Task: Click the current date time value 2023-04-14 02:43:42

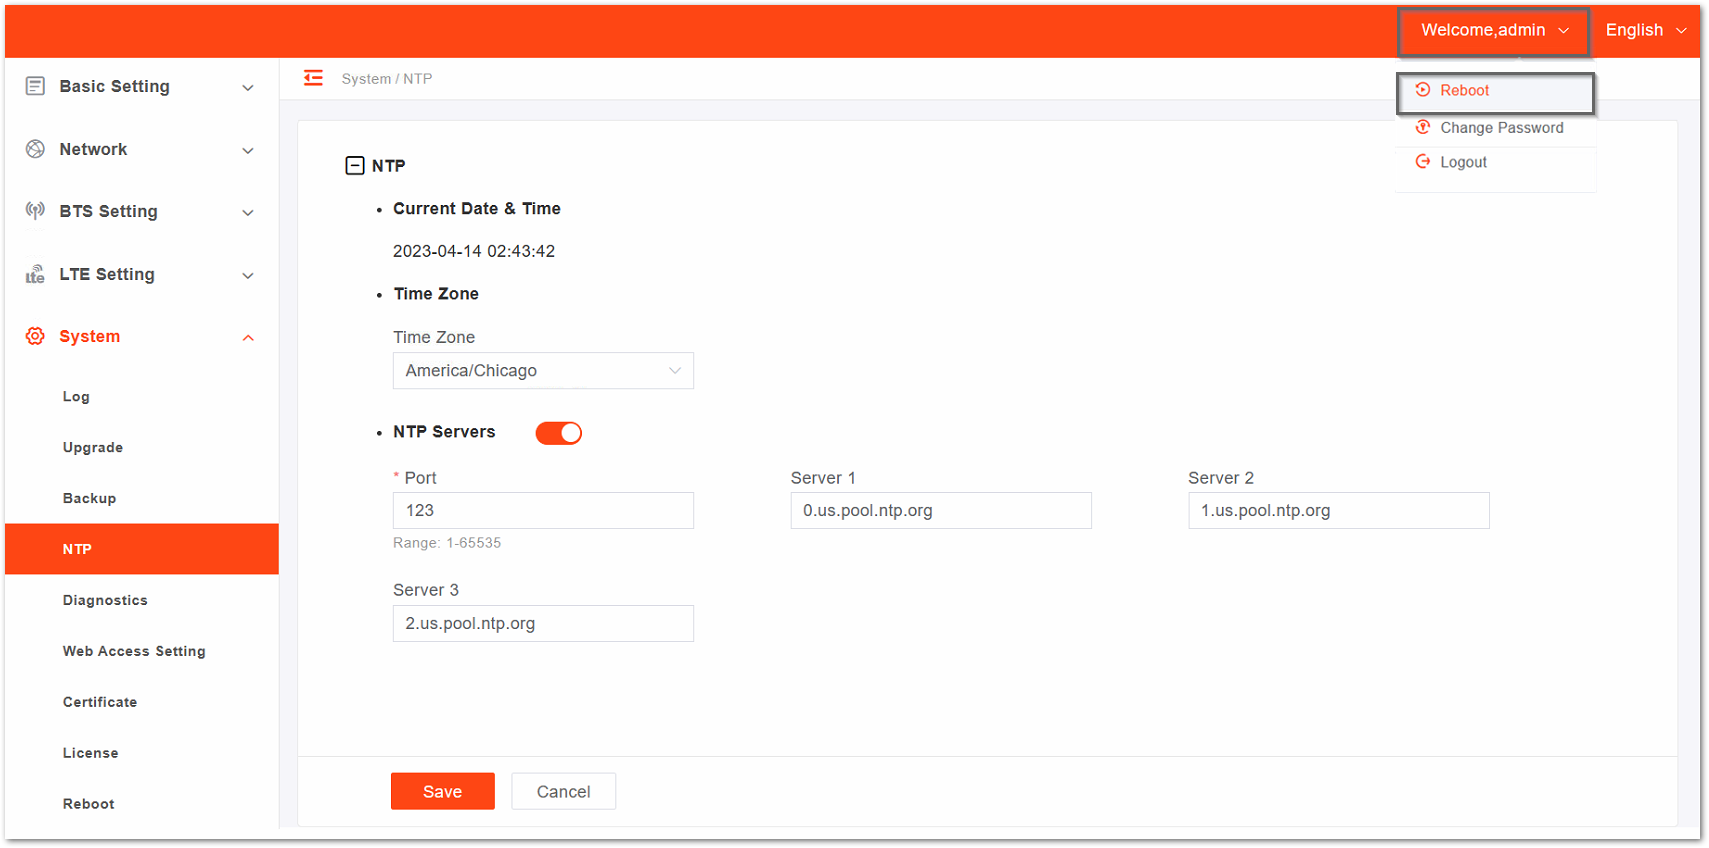Action: 474,251
